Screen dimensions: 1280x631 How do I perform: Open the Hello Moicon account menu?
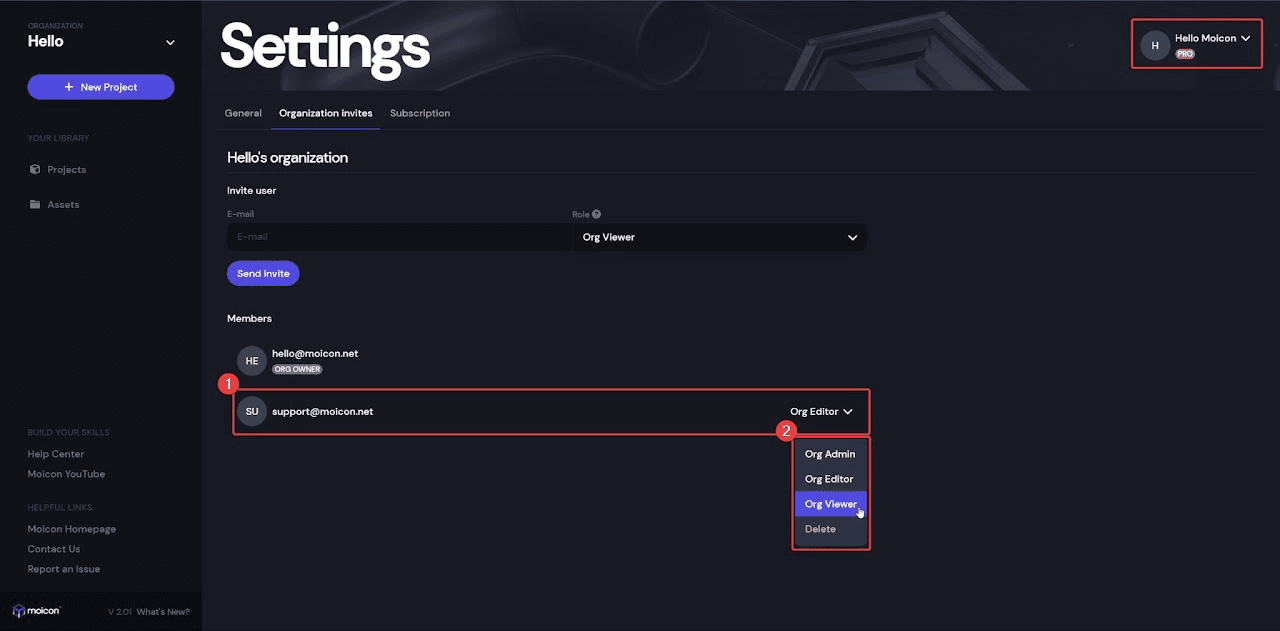[x=1212, y=39]
